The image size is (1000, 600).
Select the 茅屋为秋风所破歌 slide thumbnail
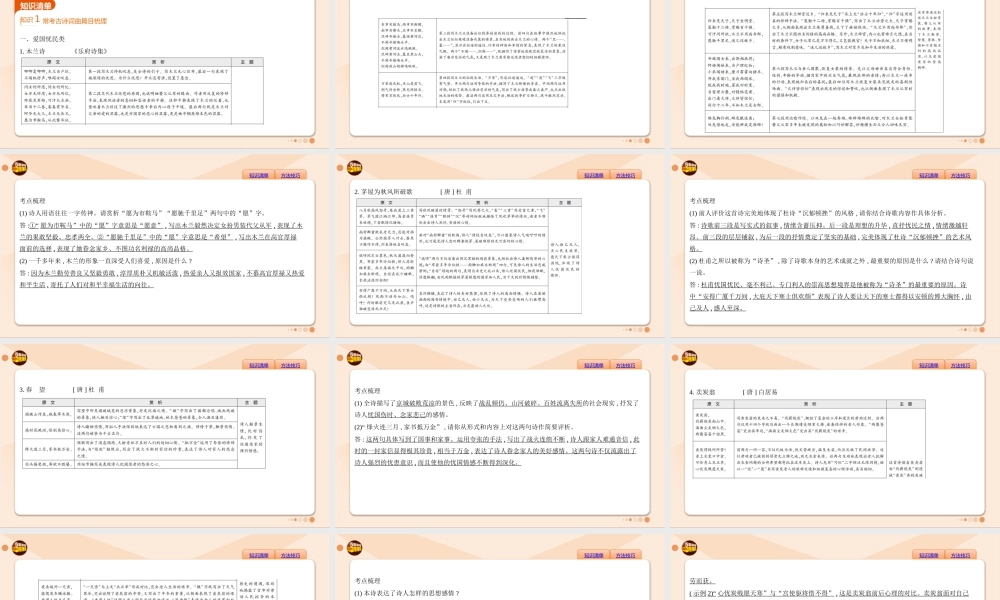tap(500, 260)
